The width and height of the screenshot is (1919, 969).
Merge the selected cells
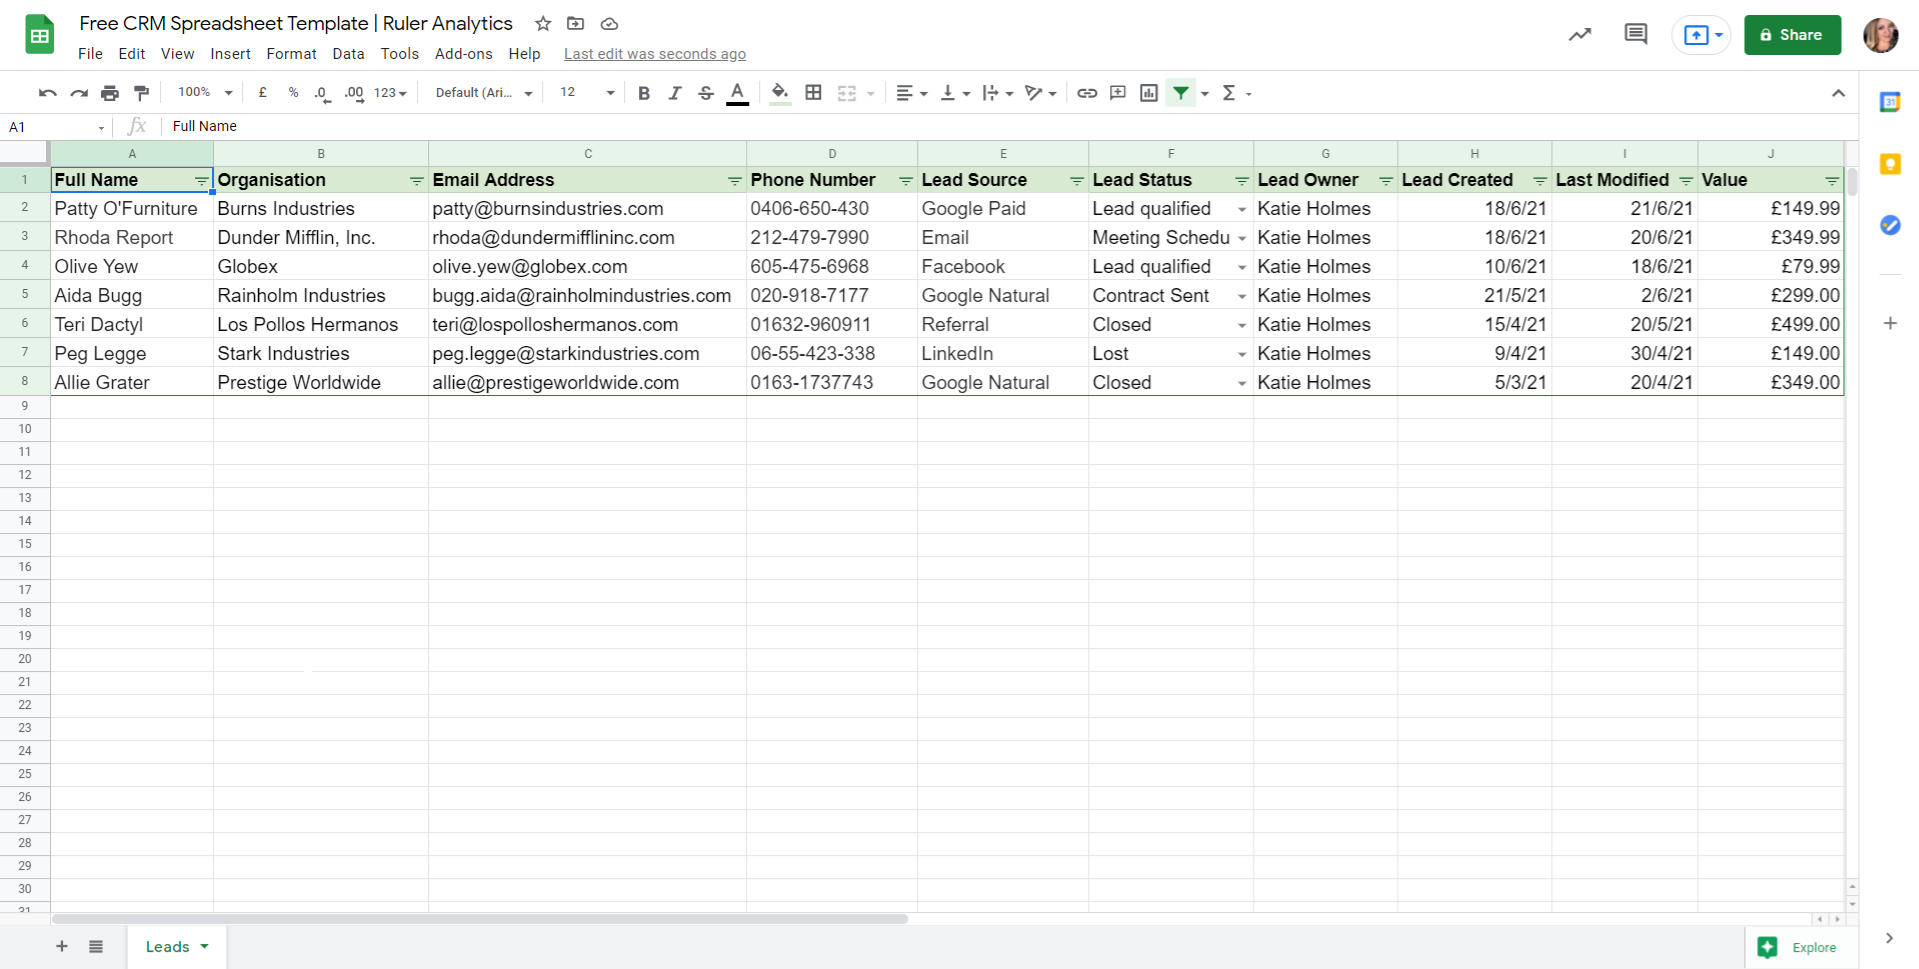(849, 92)
